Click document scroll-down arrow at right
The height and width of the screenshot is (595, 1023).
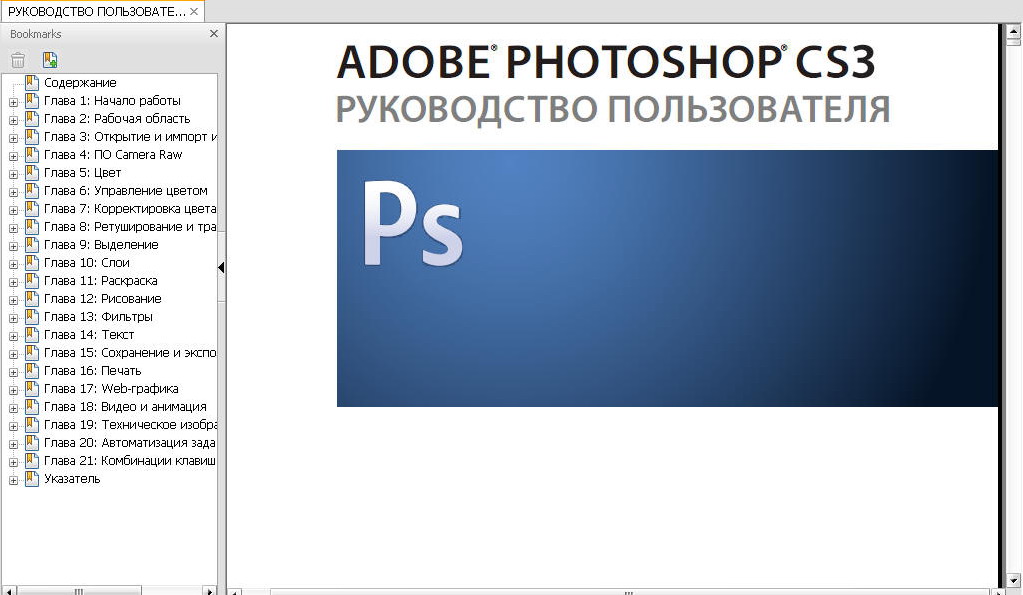pyautogui.click(x=1013, y=580)
